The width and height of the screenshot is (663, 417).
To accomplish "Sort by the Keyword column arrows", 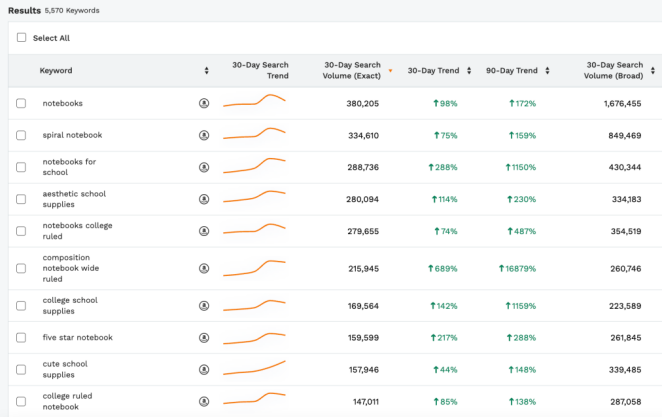I will click(x=206, y=71).
